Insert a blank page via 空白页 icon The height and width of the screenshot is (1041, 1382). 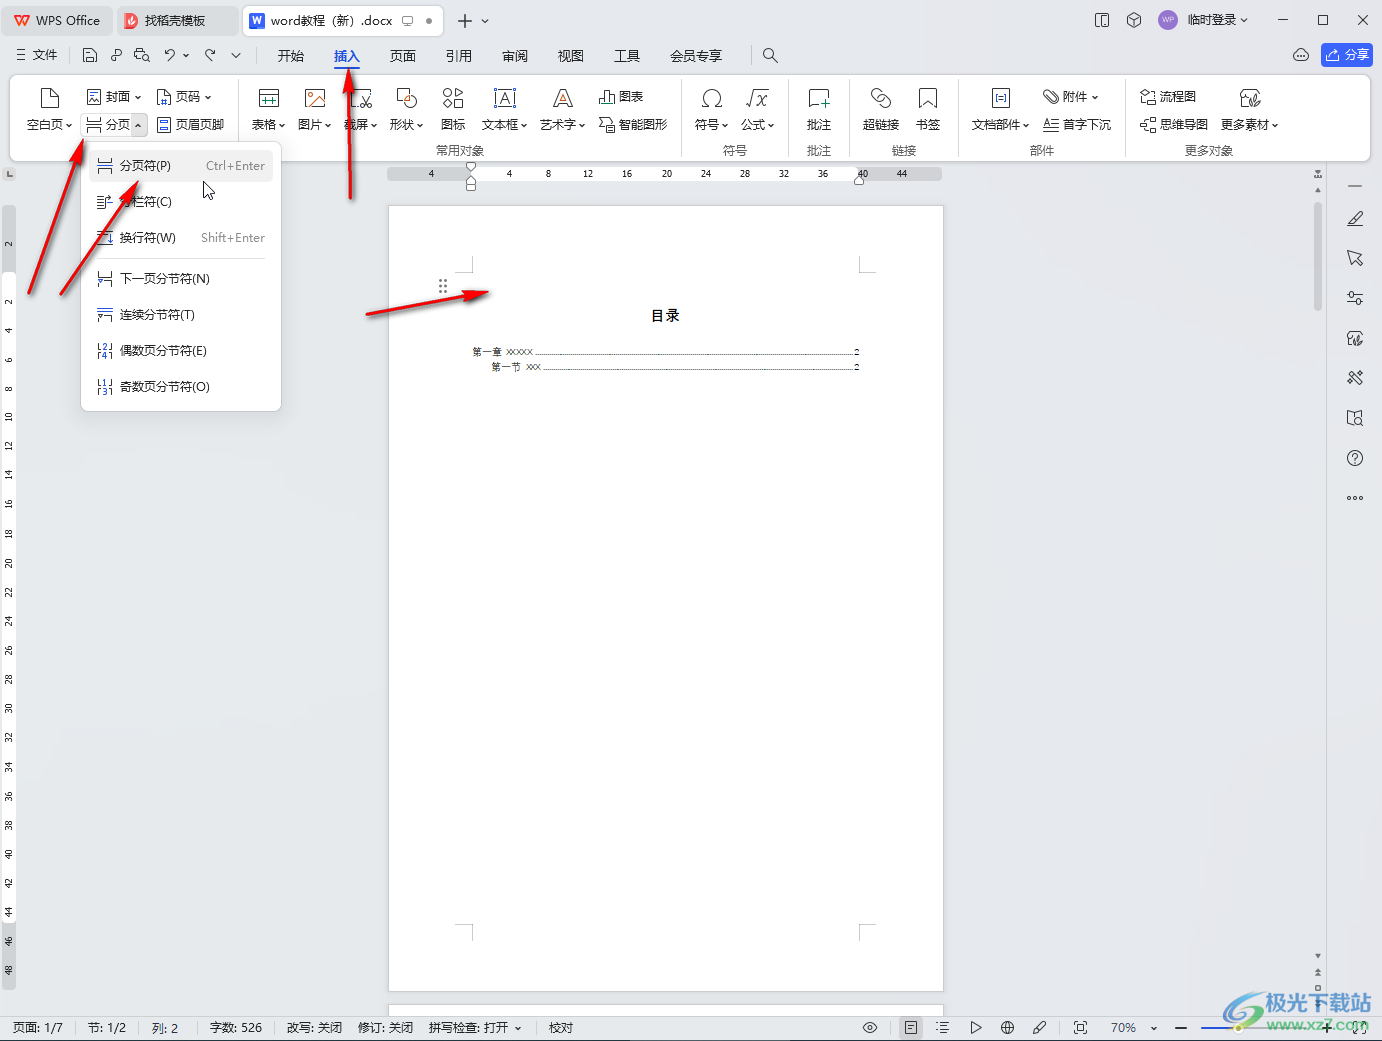point(49,98)
